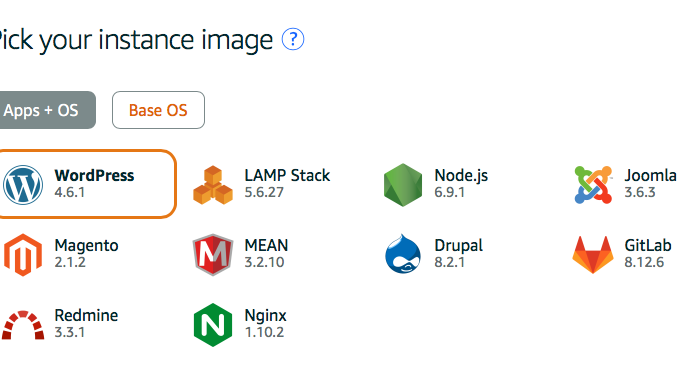
Task: Click the MEAN shield icon
Action: point(213,255)
